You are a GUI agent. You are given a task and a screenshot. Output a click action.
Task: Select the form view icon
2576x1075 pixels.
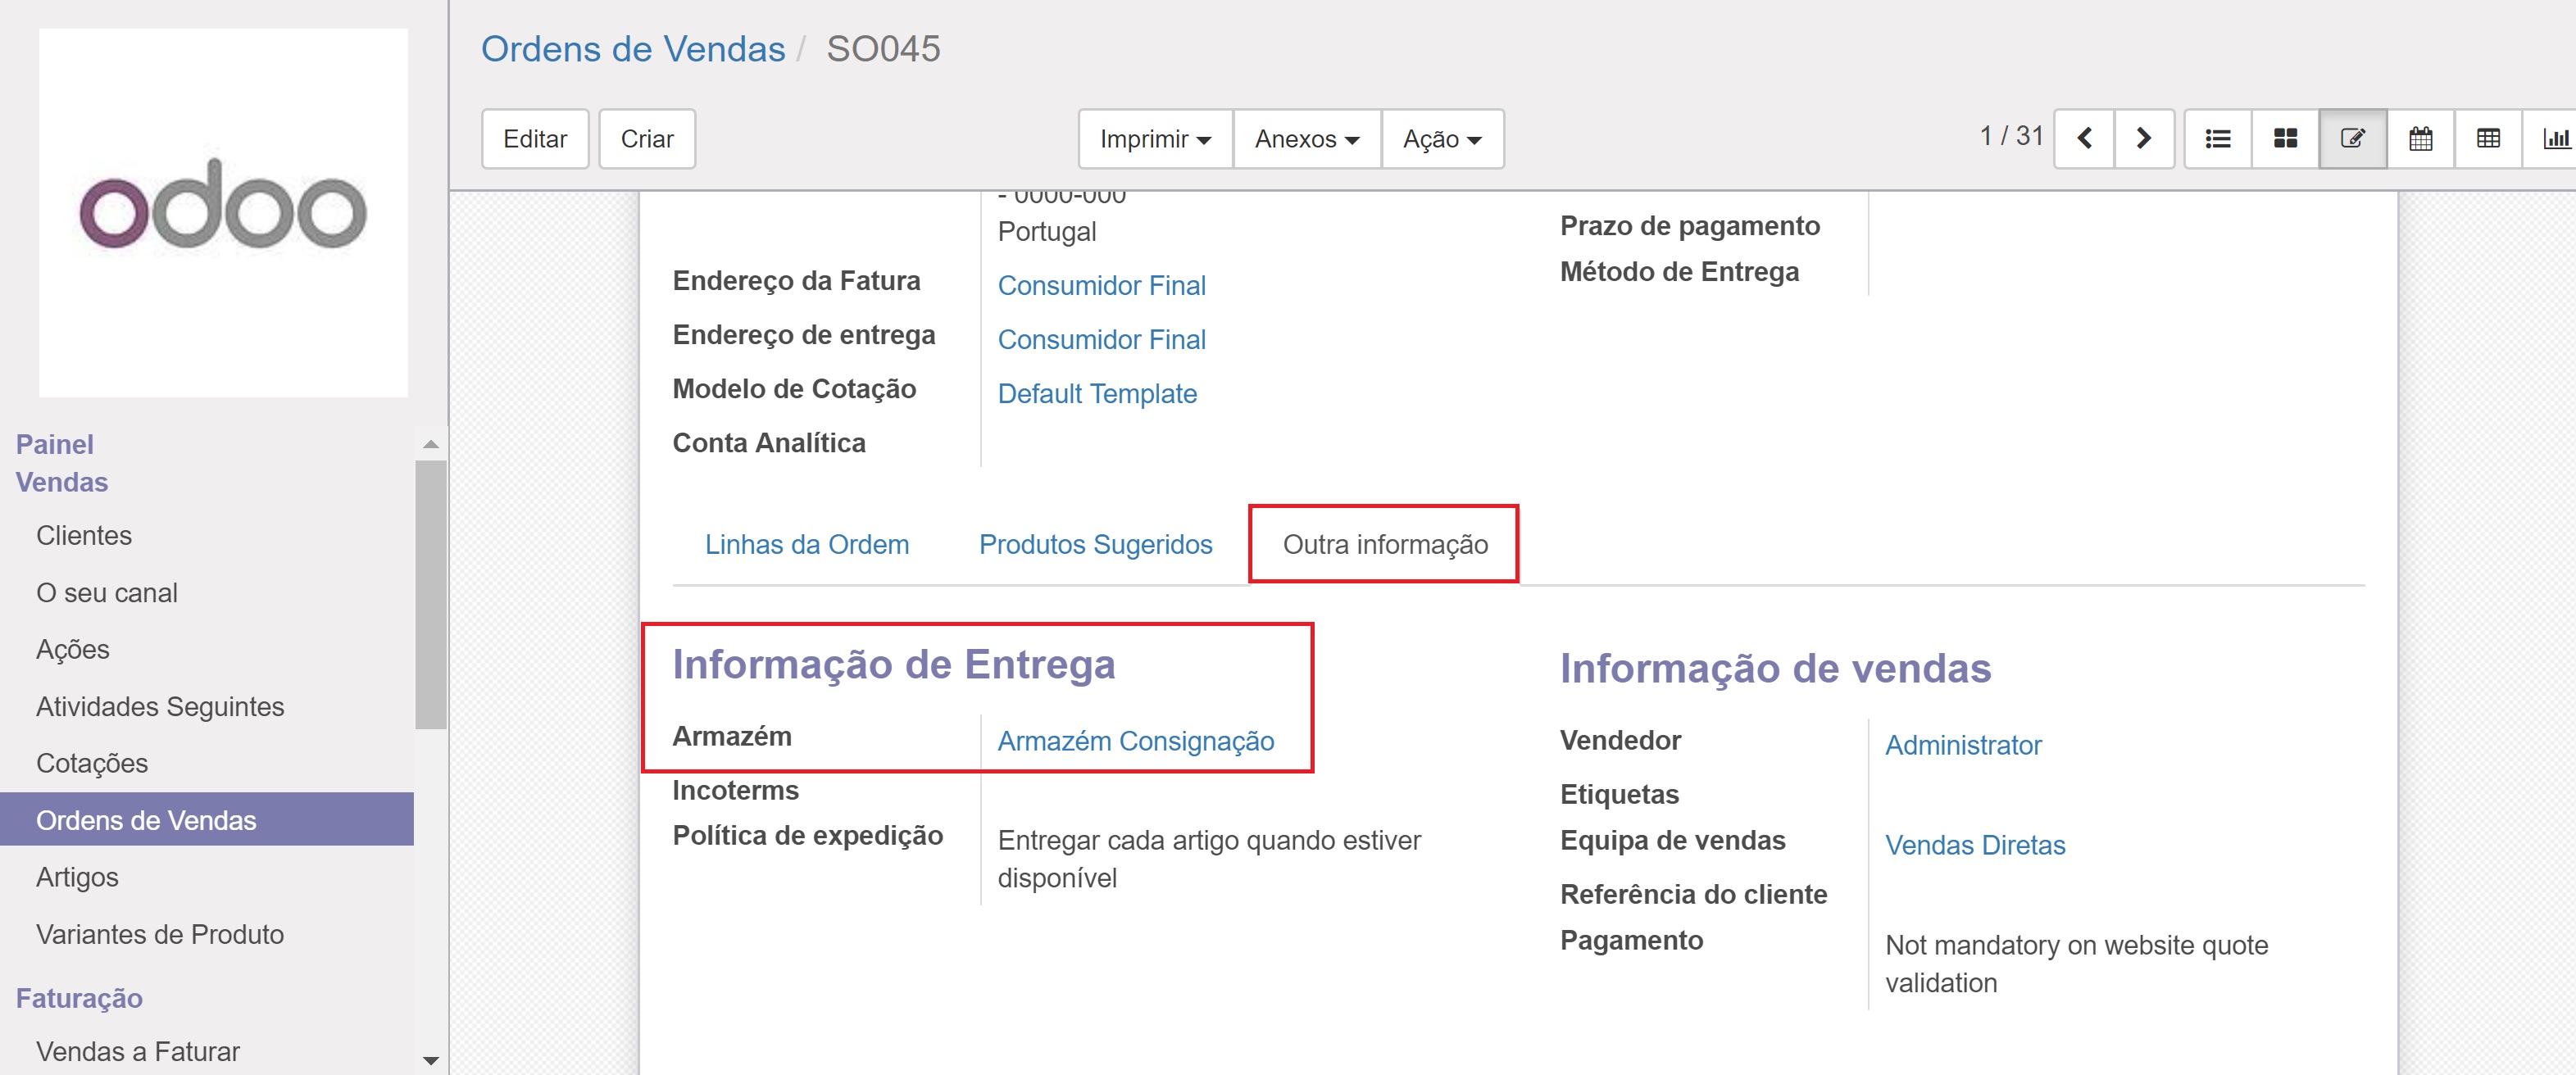pos(2352,138)
